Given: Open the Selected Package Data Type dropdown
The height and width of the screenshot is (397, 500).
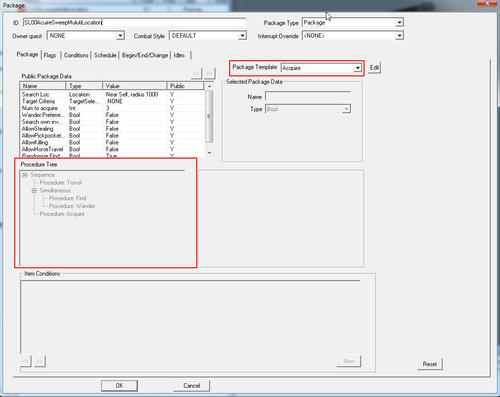Looking at the screenshot, I should [x=346, y=109].
